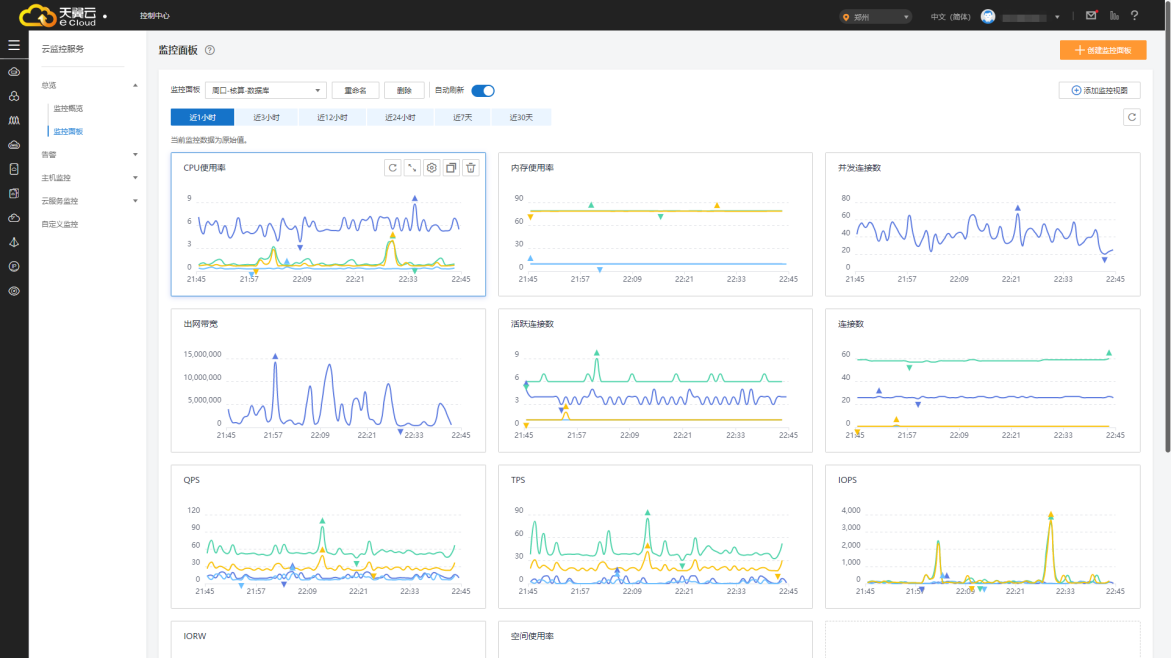
Task: Expand CPU使用率 chart to fullscreen
Action: pyautogui.click(x=412, y=168)
